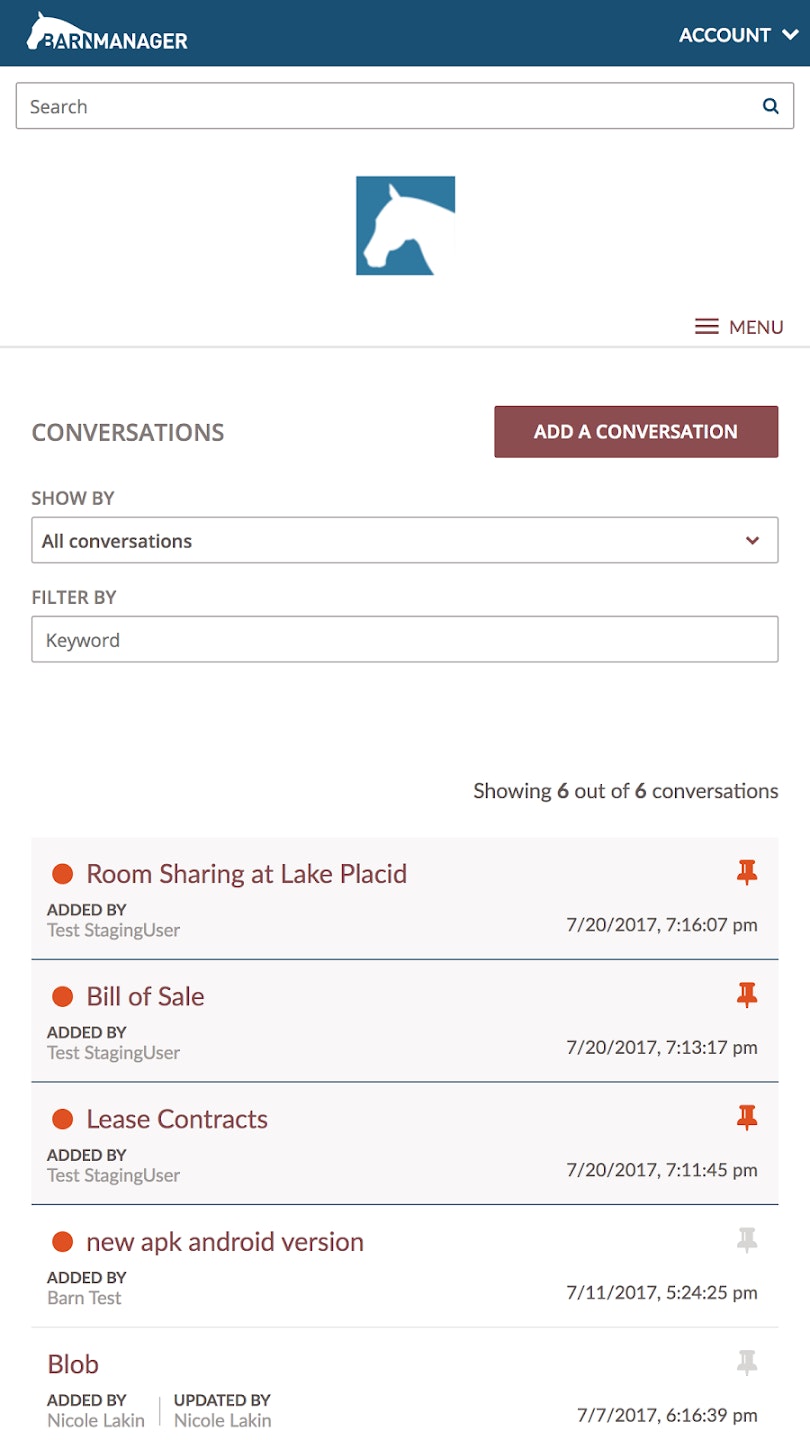Click Add a Conversation button
This screenshot has height=1440, width=810.
point(635,432)
